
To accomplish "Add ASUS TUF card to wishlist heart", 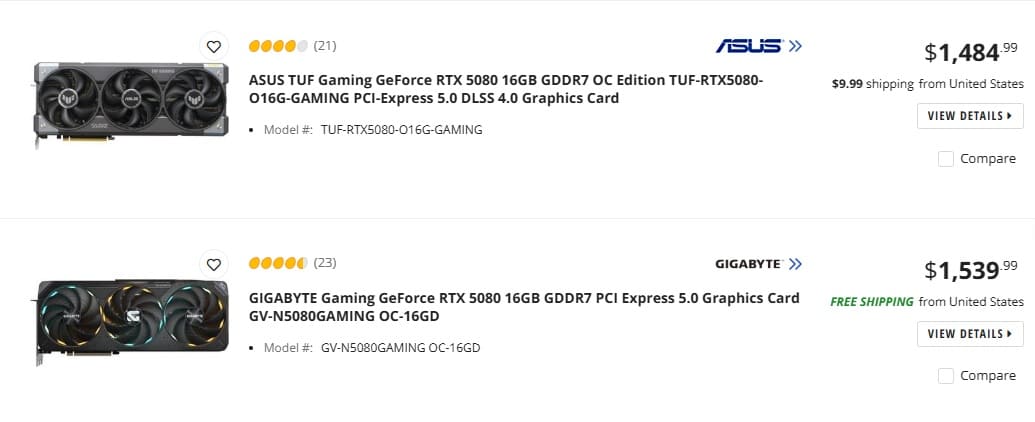I will pos(213,46).
